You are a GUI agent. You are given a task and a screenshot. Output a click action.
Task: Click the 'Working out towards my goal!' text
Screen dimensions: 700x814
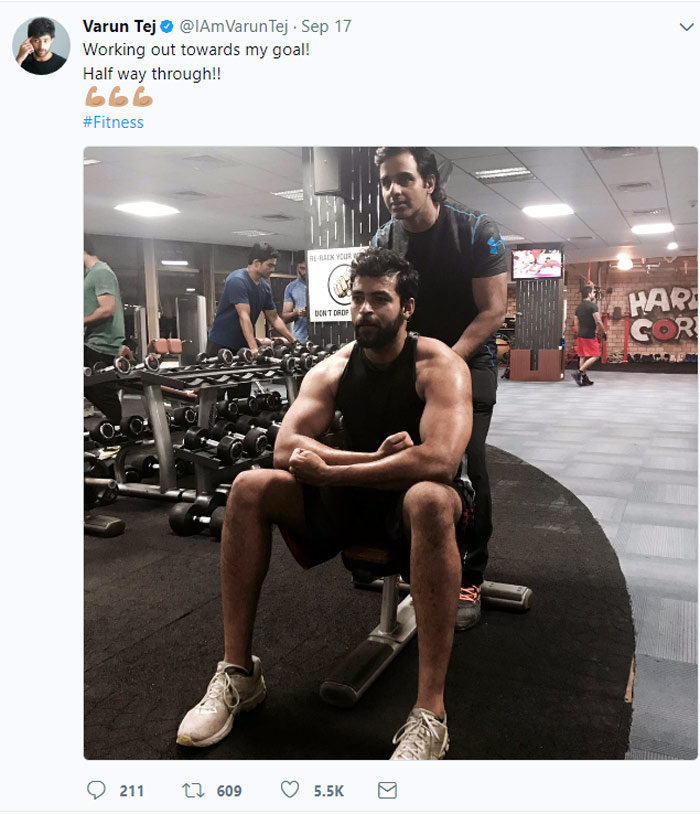196,50
